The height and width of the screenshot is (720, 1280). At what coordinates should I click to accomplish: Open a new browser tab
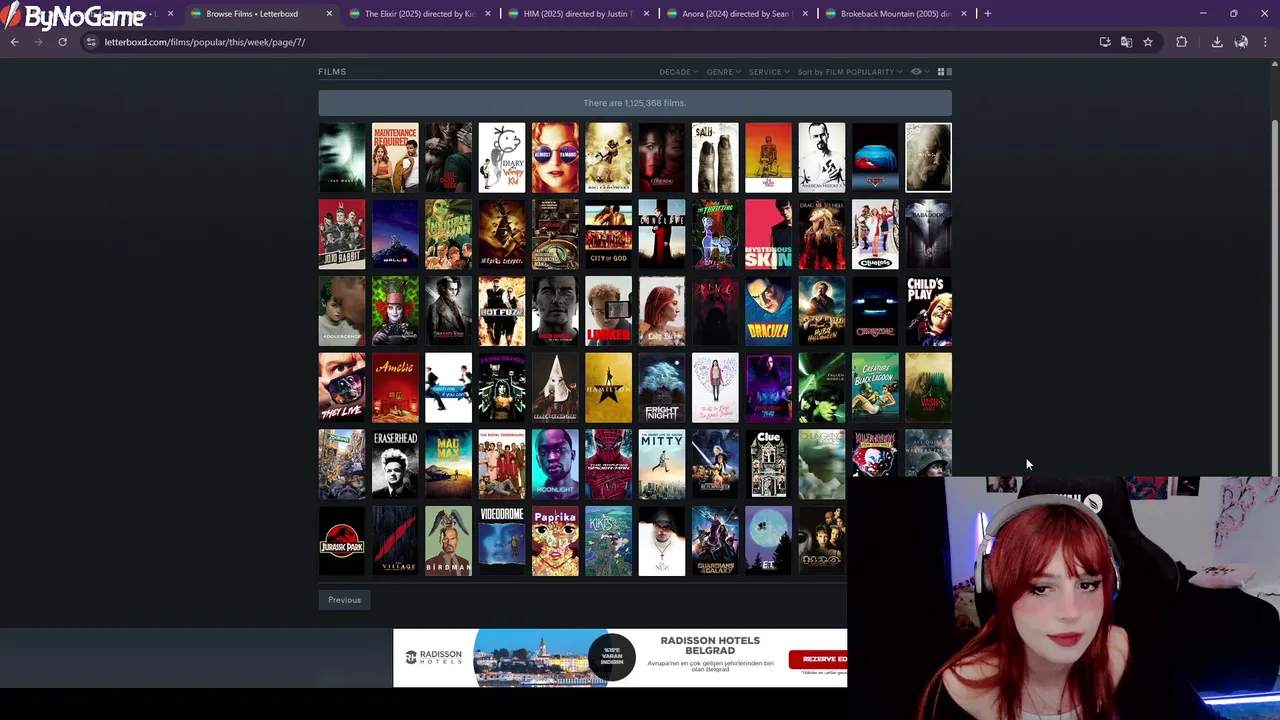(x=987, y=14)
